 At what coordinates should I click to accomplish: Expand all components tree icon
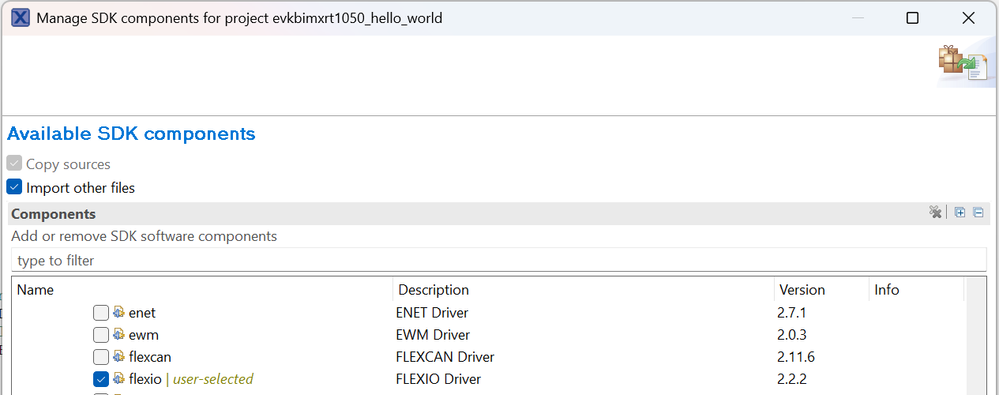959,213
